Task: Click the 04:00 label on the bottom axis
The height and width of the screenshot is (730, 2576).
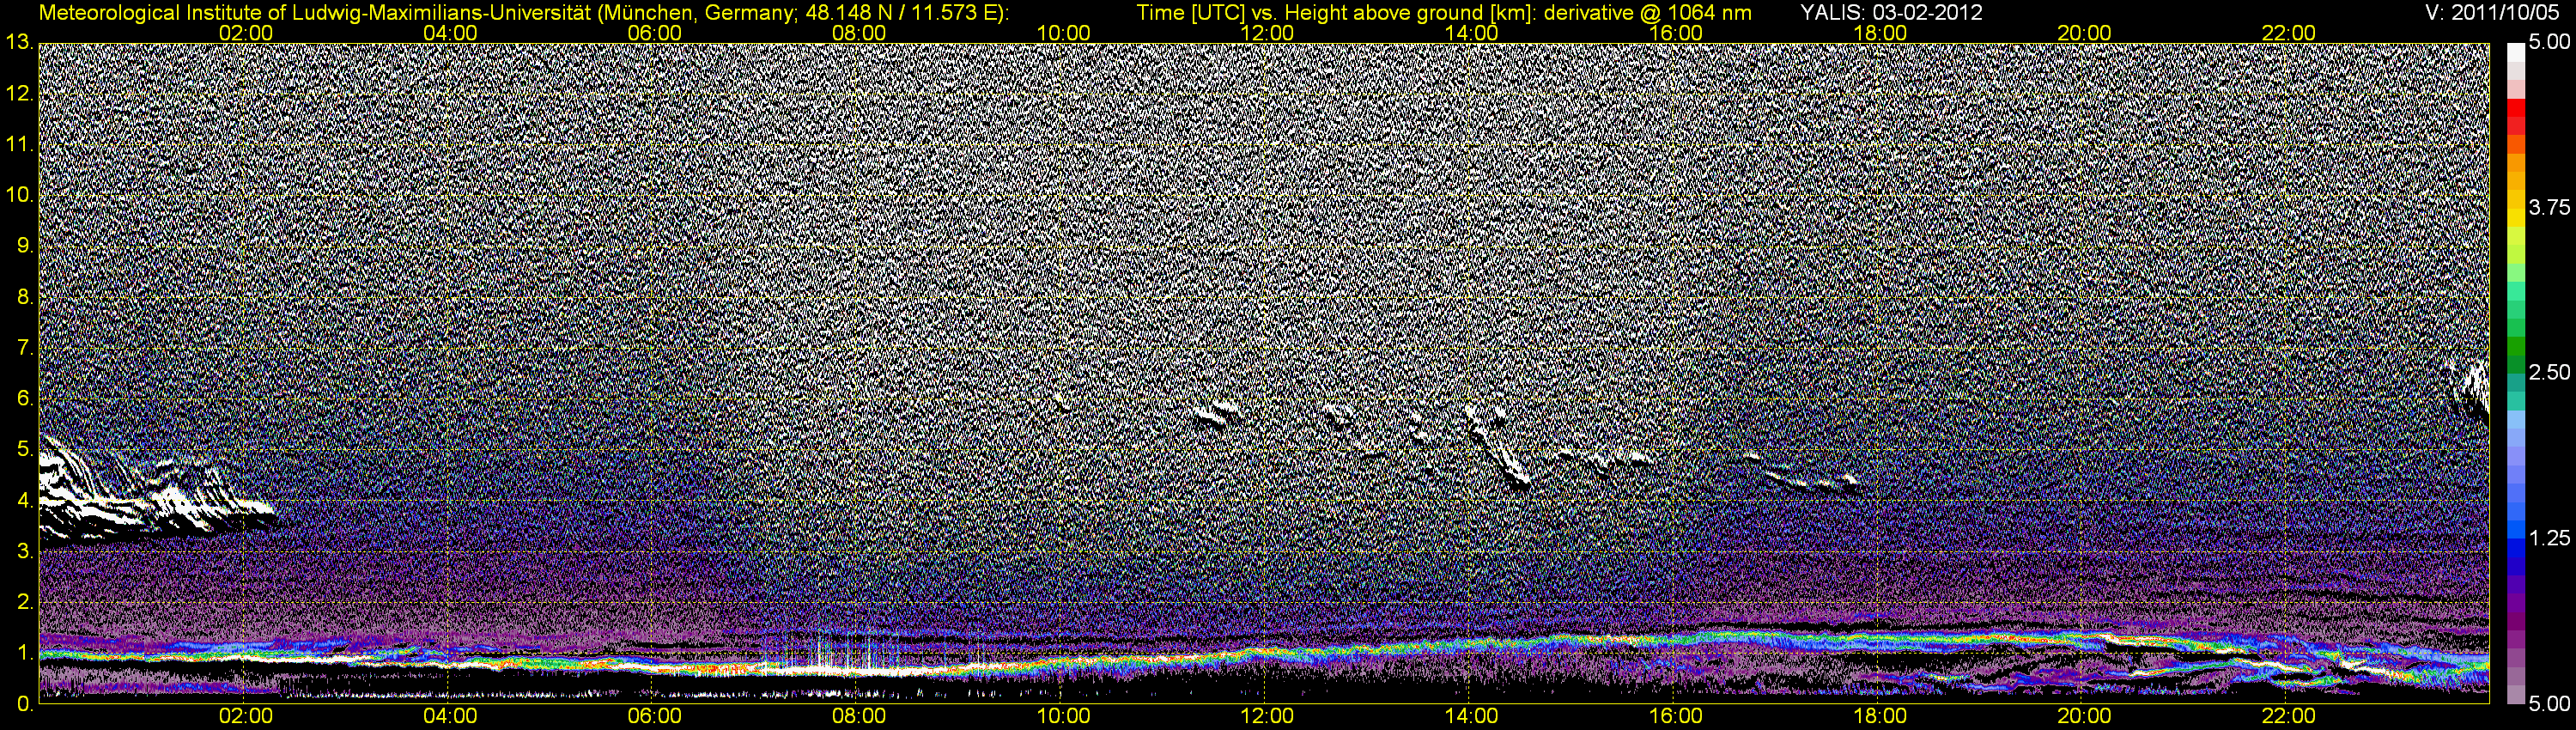Action: pyautogui.click(x=450, y=716)
